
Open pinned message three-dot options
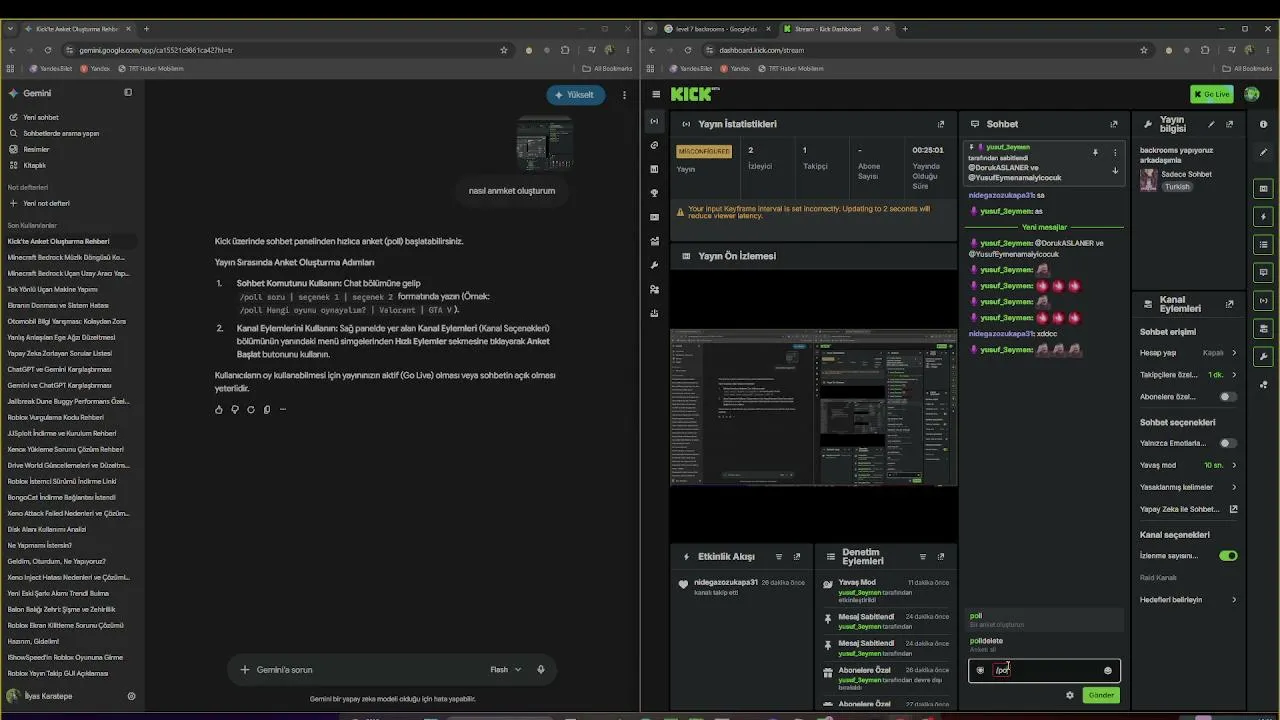pos(1115,153)
